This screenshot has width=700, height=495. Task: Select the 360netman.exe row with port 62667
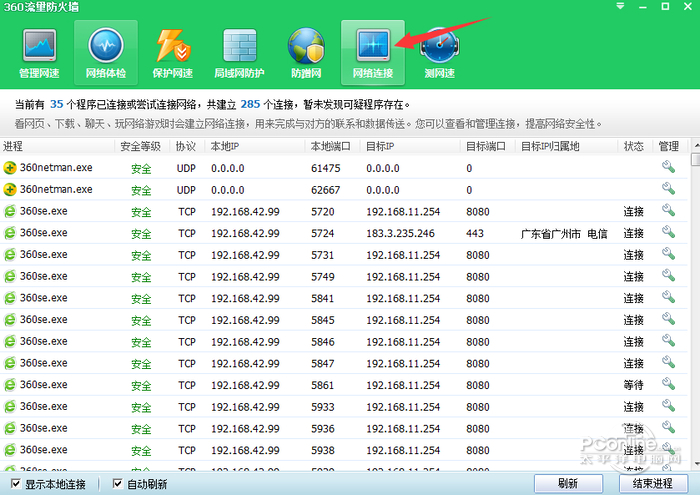(300, 189)
